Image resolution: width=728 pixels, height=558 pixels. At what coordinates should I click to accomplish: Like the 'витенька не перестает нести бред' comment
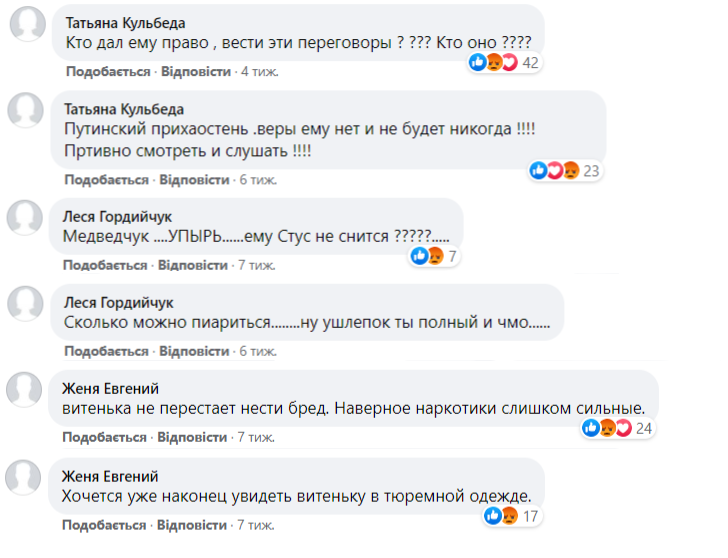click(105, 437)
